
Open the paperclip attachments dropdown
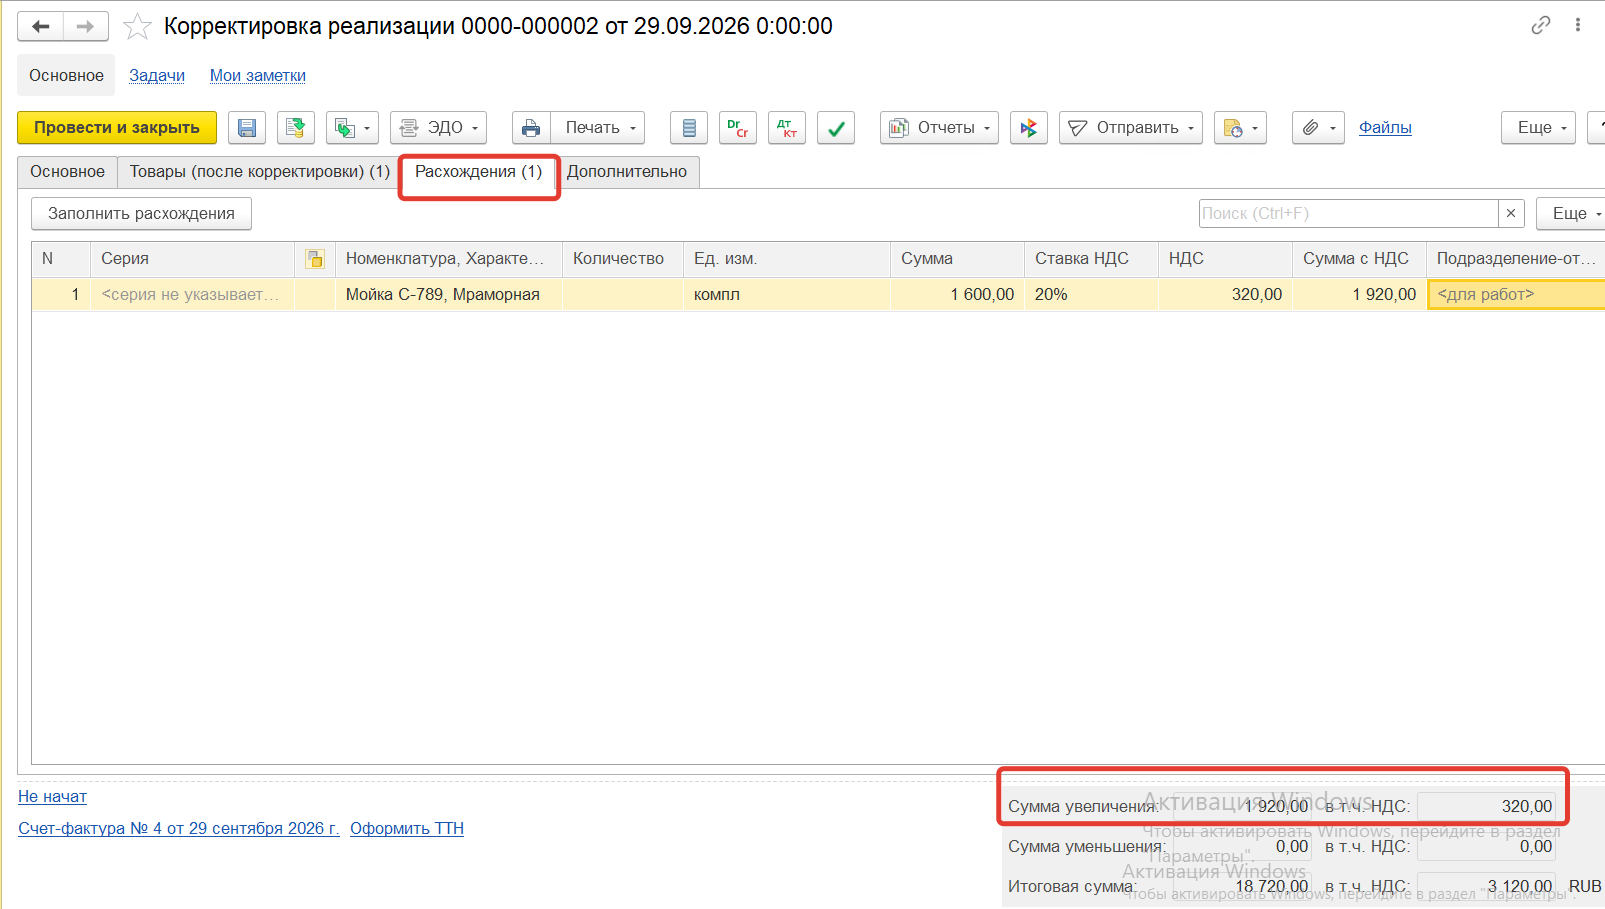coord(1318,128)
